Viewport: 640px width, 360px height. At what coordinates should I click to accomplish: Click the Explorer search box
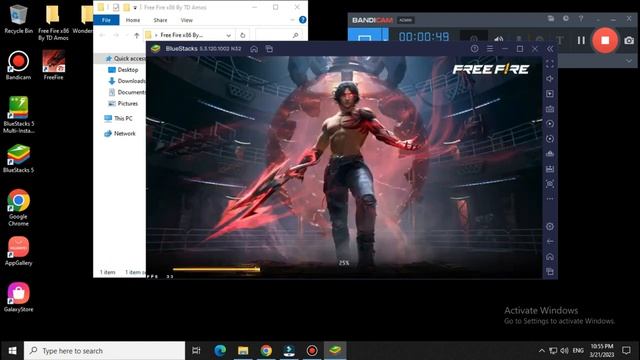tap(279, 35)
